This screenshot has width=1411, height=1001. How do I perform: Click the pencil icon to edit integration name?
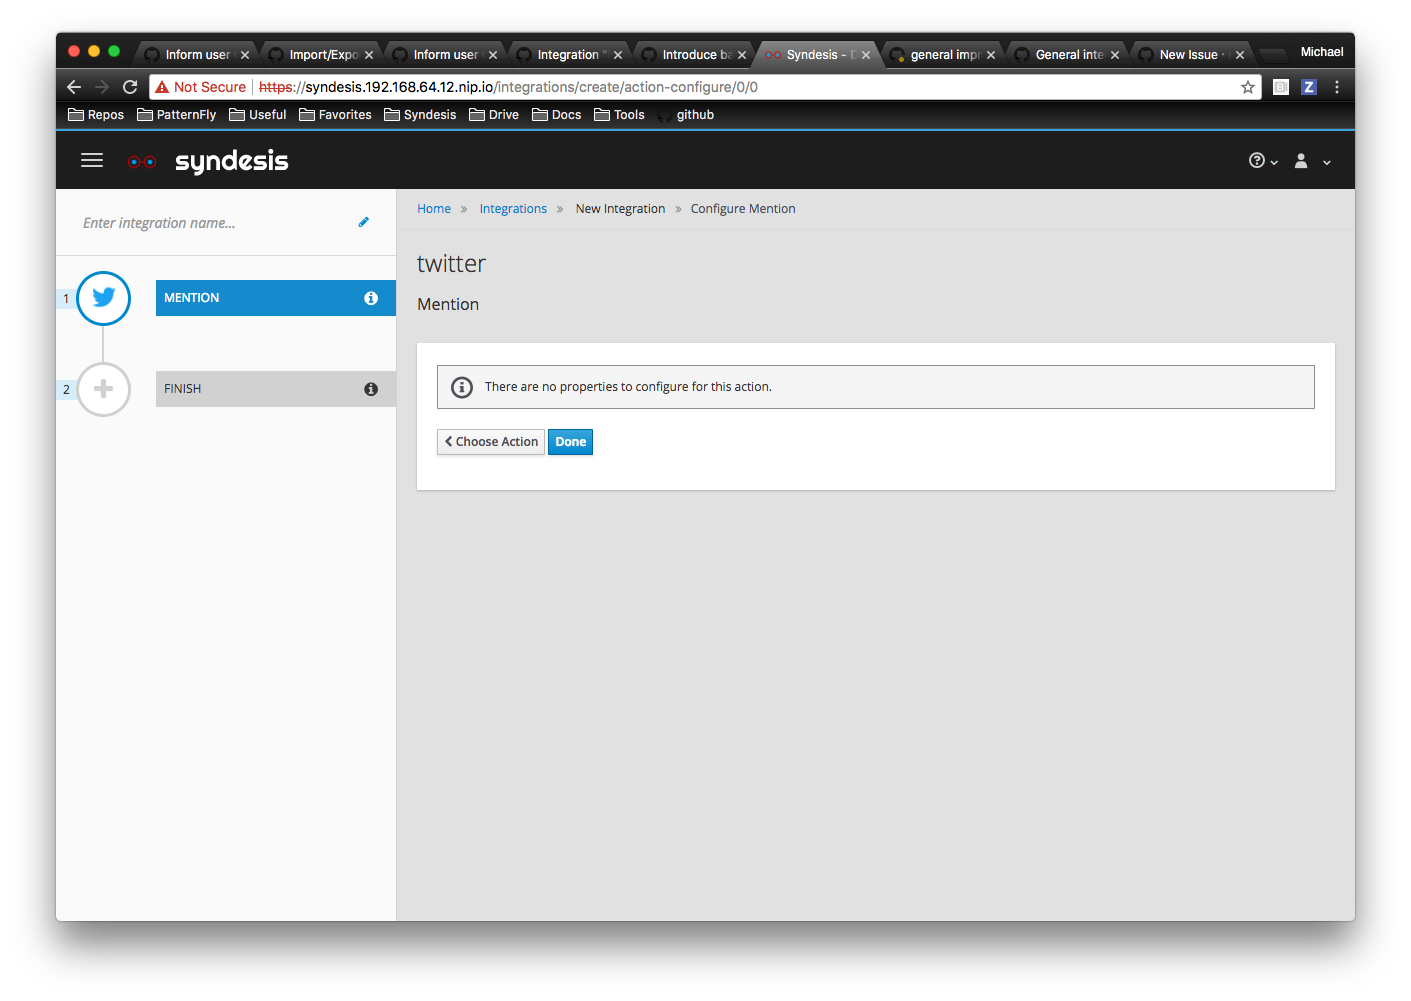click(364, 222)
